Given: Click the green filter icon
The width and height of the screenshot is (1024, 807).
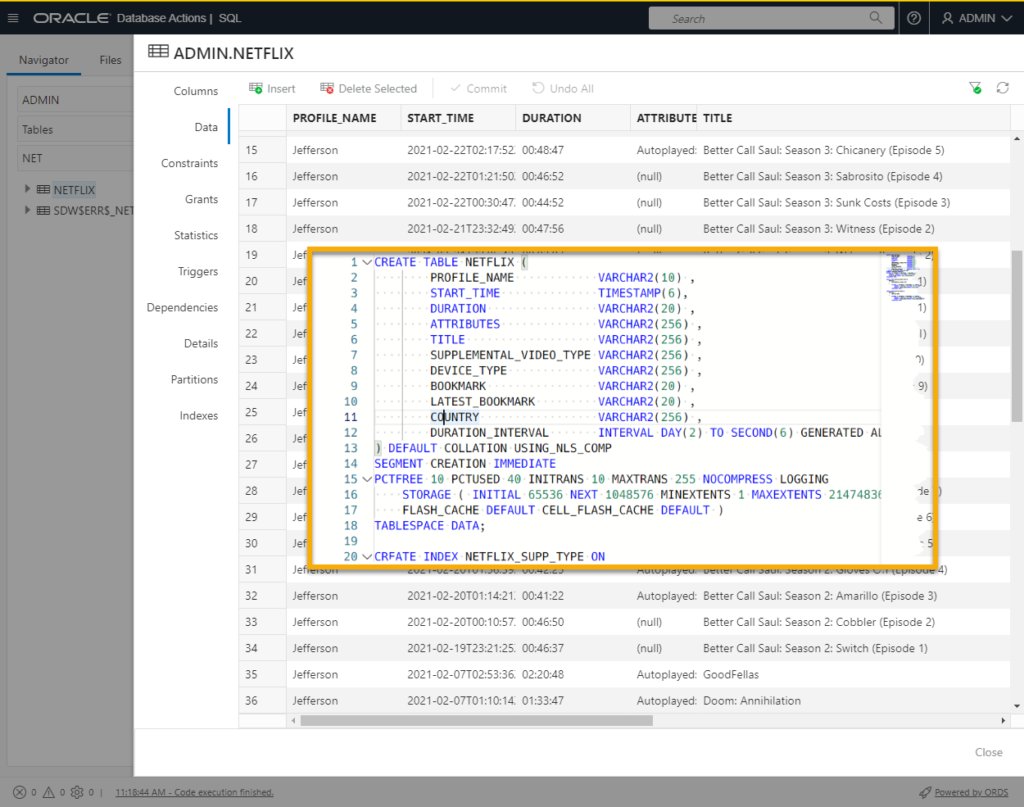Looking at the screenshot, I should pos(975,87).
